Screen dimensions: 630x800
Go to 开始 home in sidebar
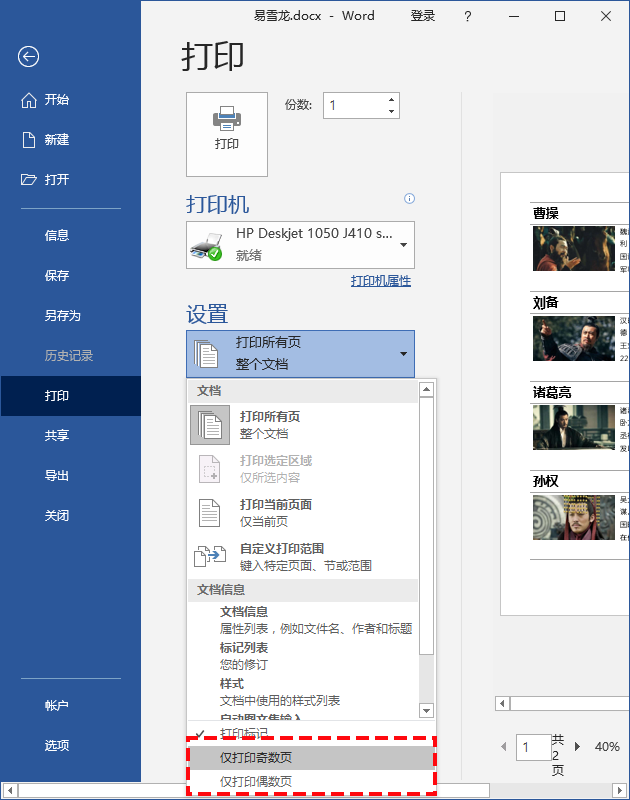(70, 99)
